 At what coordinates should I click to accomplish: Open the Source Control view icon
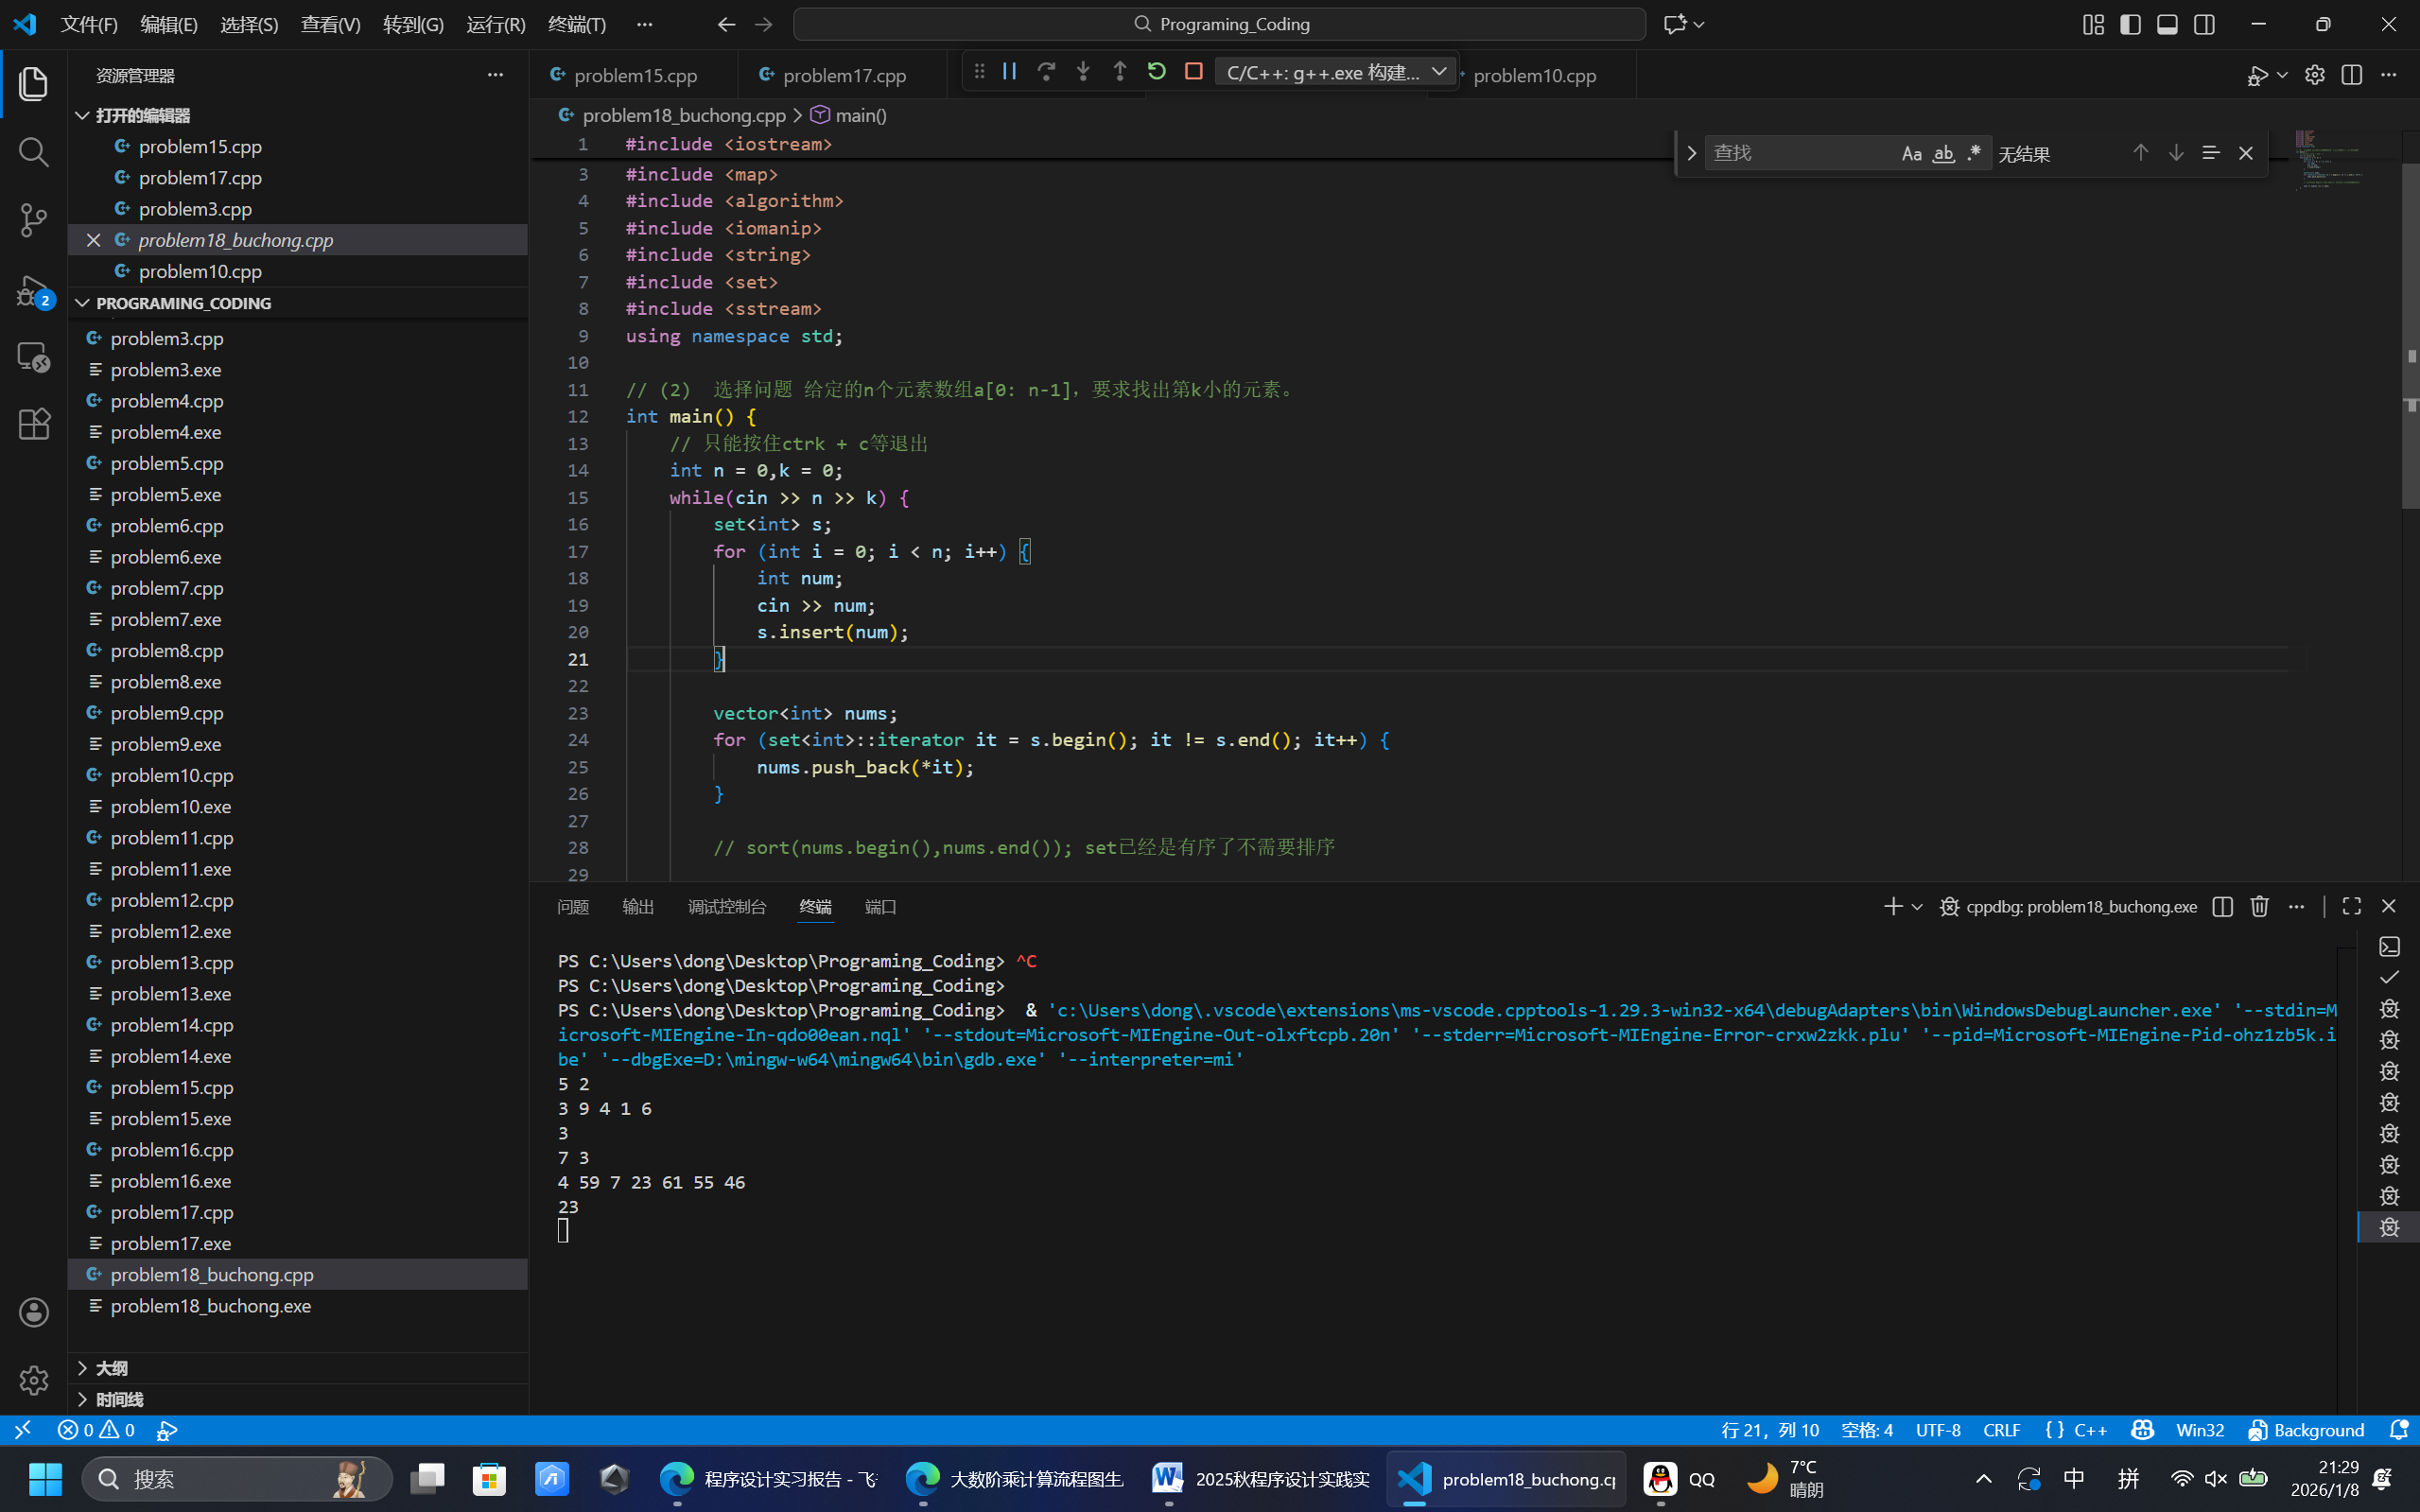pyautogui.click(x=34, y=220)
